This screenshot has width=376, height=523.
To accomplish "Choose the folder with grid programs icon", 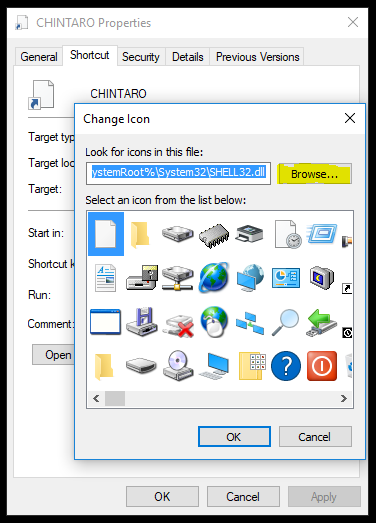I will coord(253,367).
